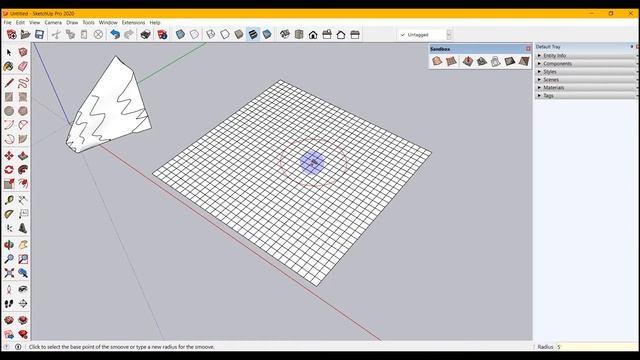The width and height of the screenshot is (640, 360).
Task: Choose the Polygon tool
Action: click(x=23, y=111)
